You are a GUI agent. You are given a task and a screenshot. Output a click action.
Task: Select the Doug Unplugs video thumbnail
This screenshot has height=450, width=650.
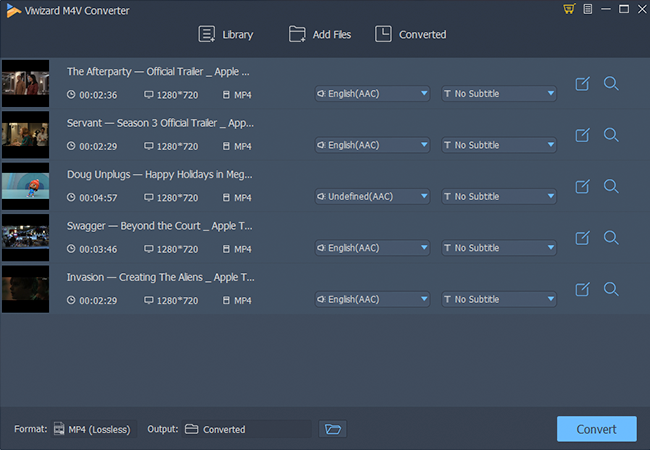click(25, 186)
